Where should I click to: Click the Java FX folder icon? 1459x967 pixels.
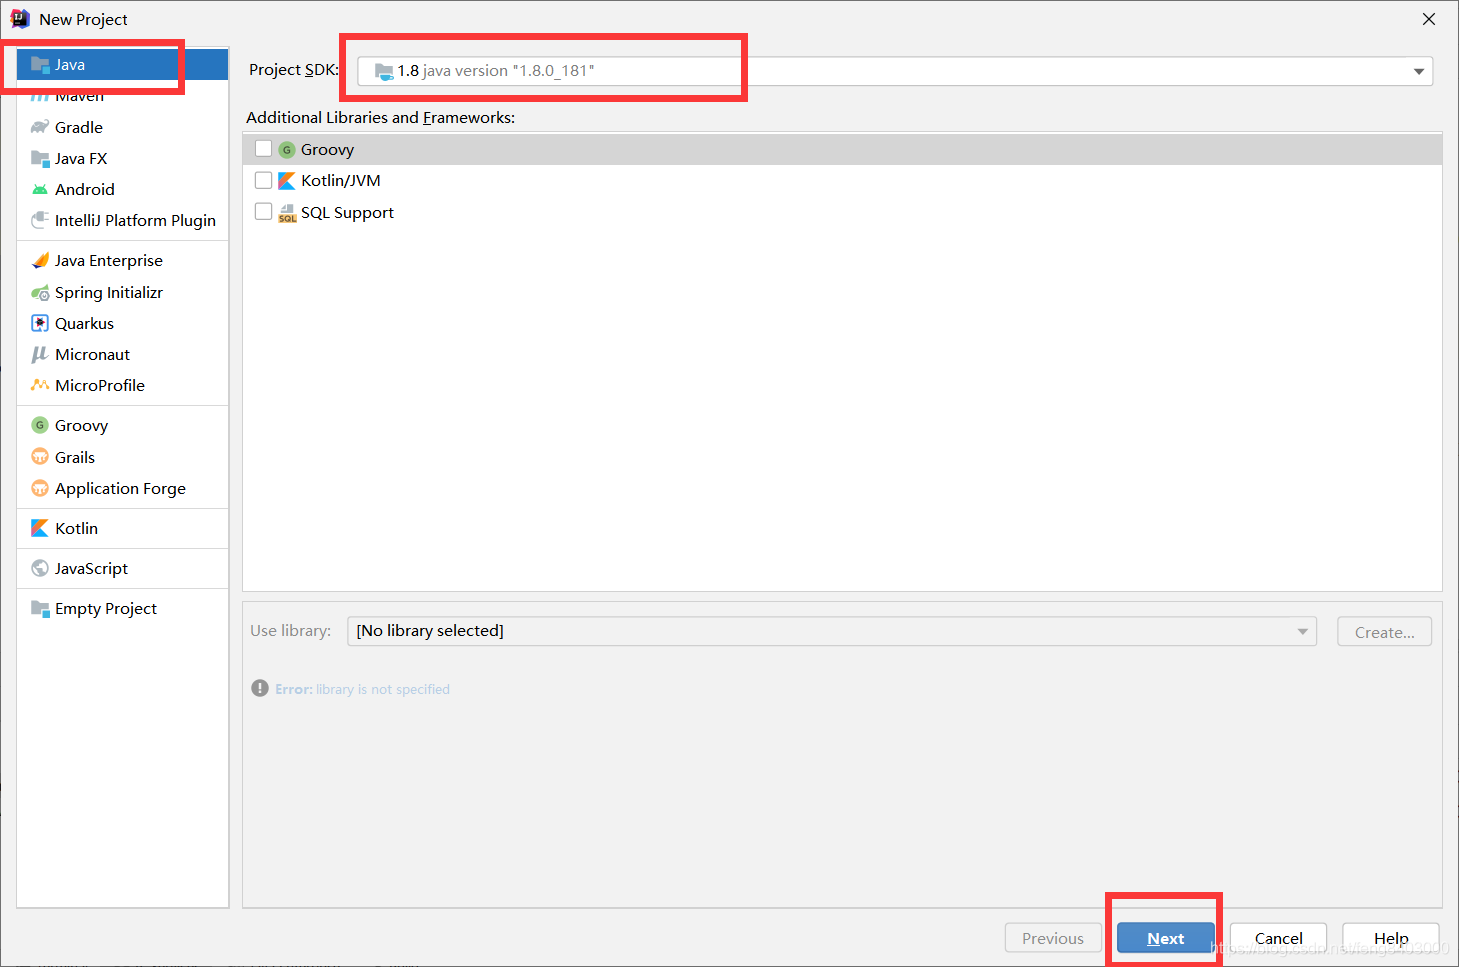click(x=40, y=158)
